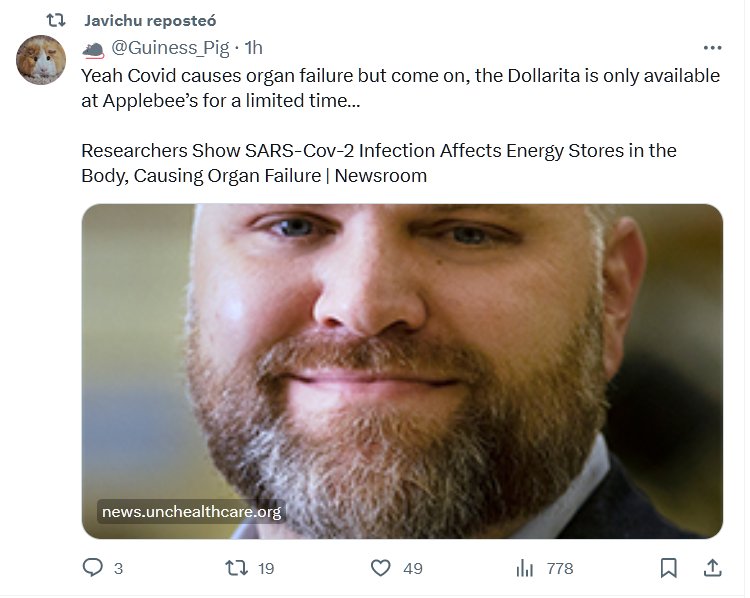The width and height of the screenshot is (750, 598).
Task: Like the post with the heart icon
Action: coord(381,568)
